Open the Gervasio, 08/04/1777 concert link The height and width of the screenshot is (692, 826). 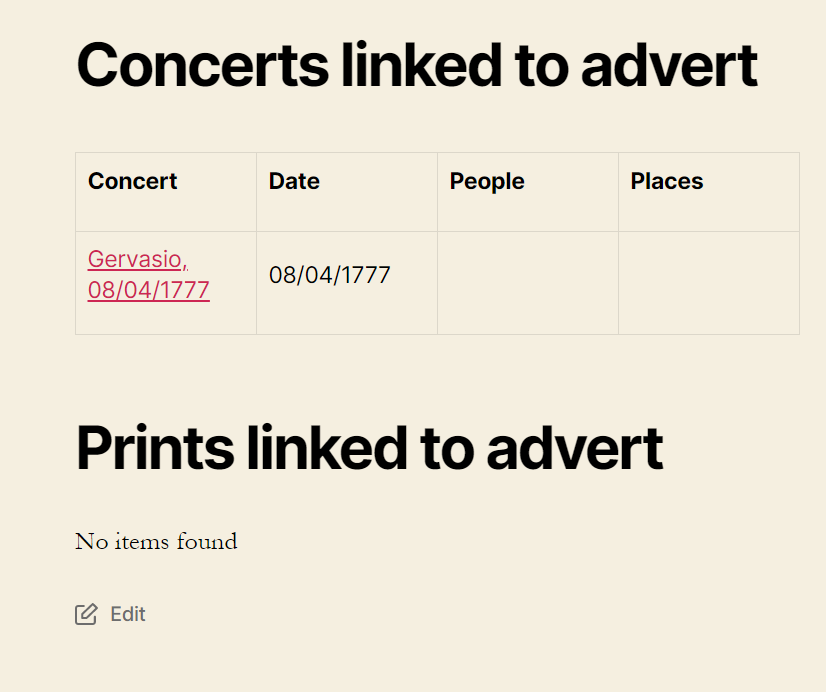click(x=149, y=274)
